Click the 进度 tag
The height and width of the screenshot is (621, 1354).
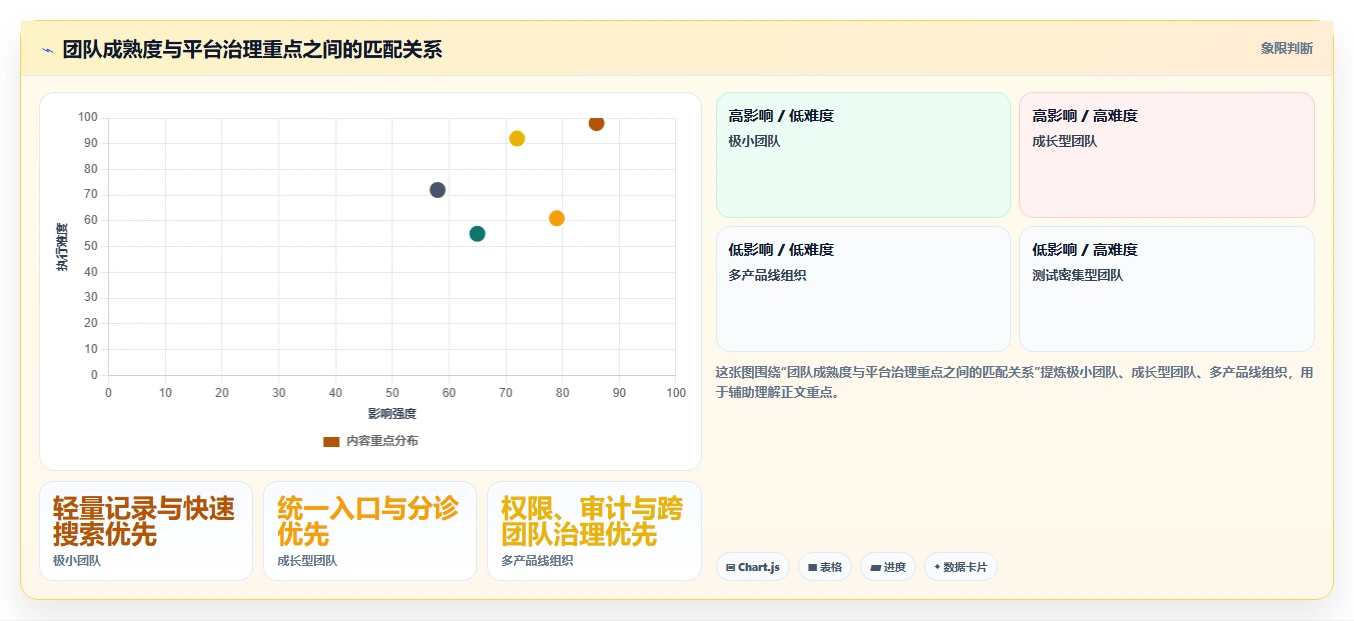click(x=888, y=567)
